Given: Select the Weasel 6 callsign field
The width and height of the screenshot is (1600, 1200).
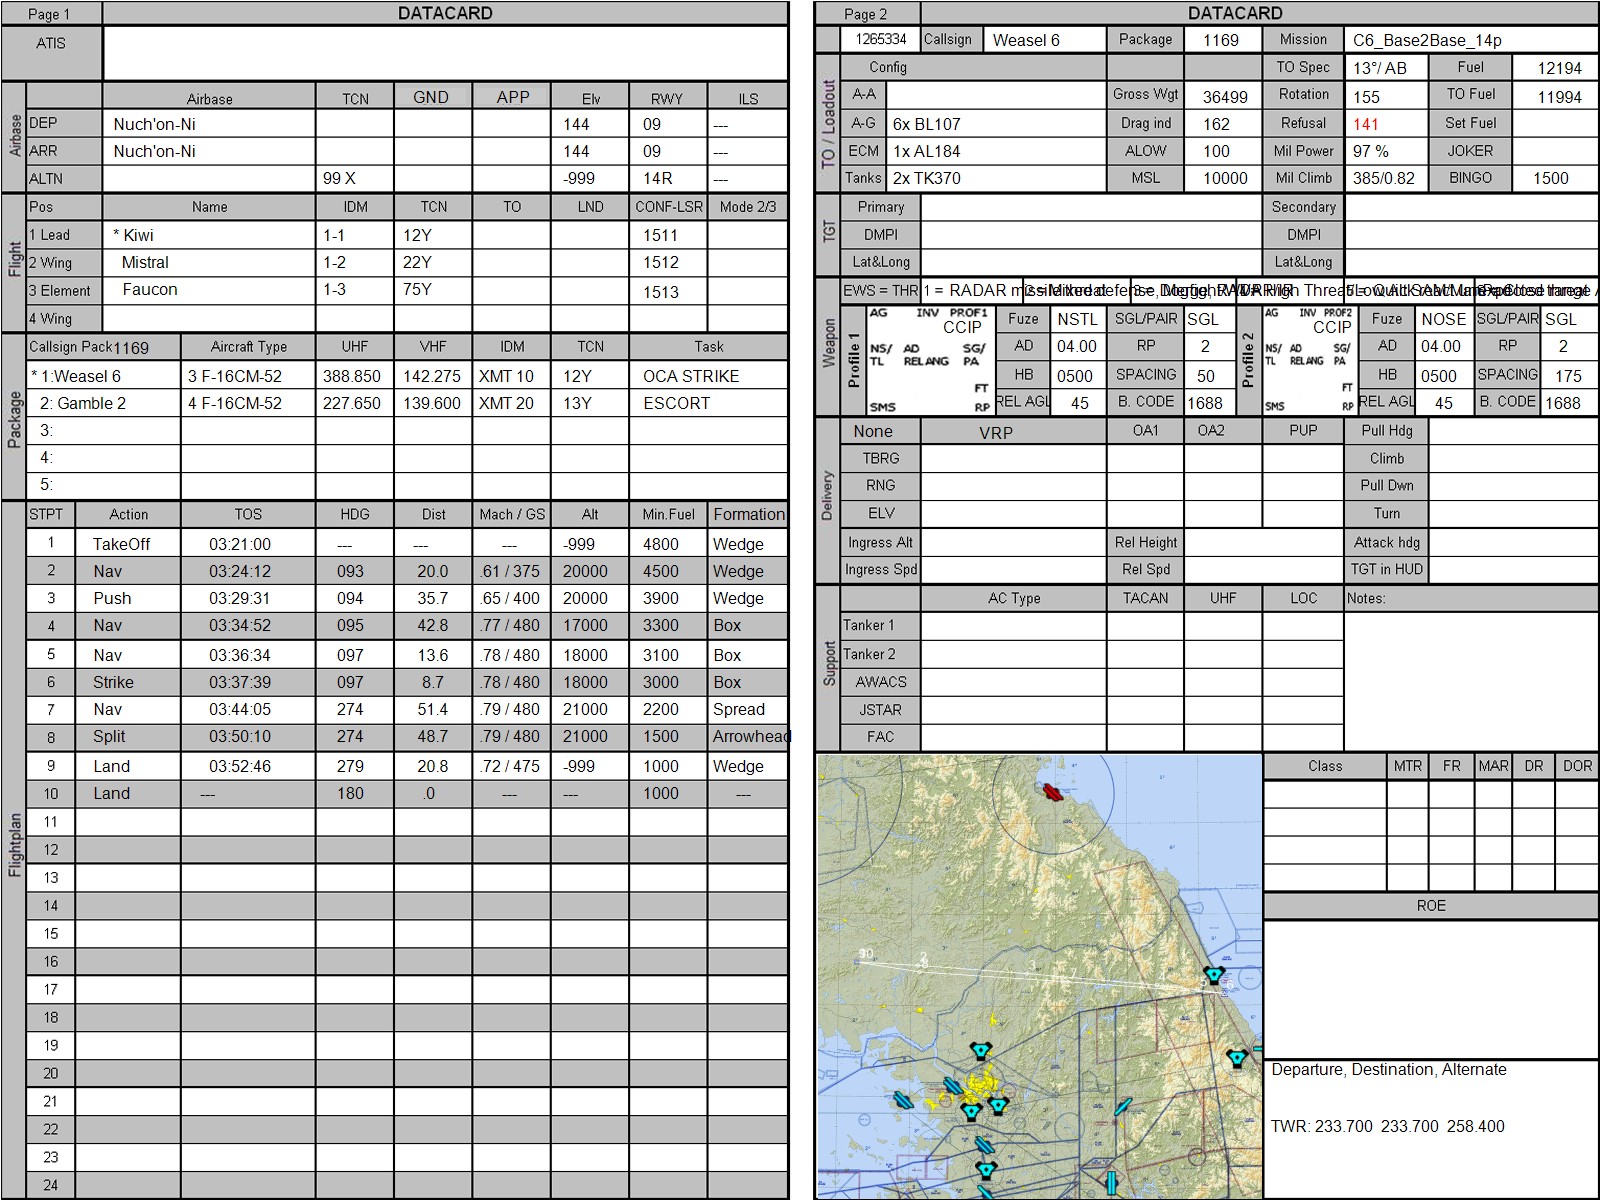Looking at the screenshot, I should (1044, 40).
